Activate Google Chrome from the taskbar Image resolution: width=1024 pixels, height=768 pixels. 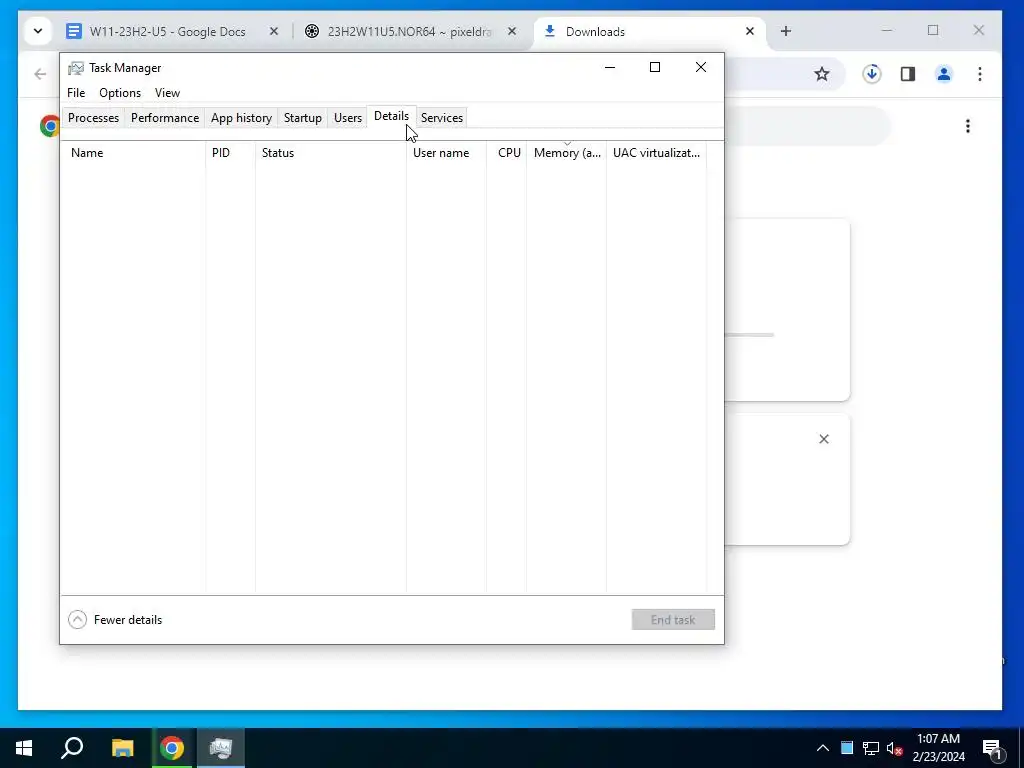[x=172, y=748]
